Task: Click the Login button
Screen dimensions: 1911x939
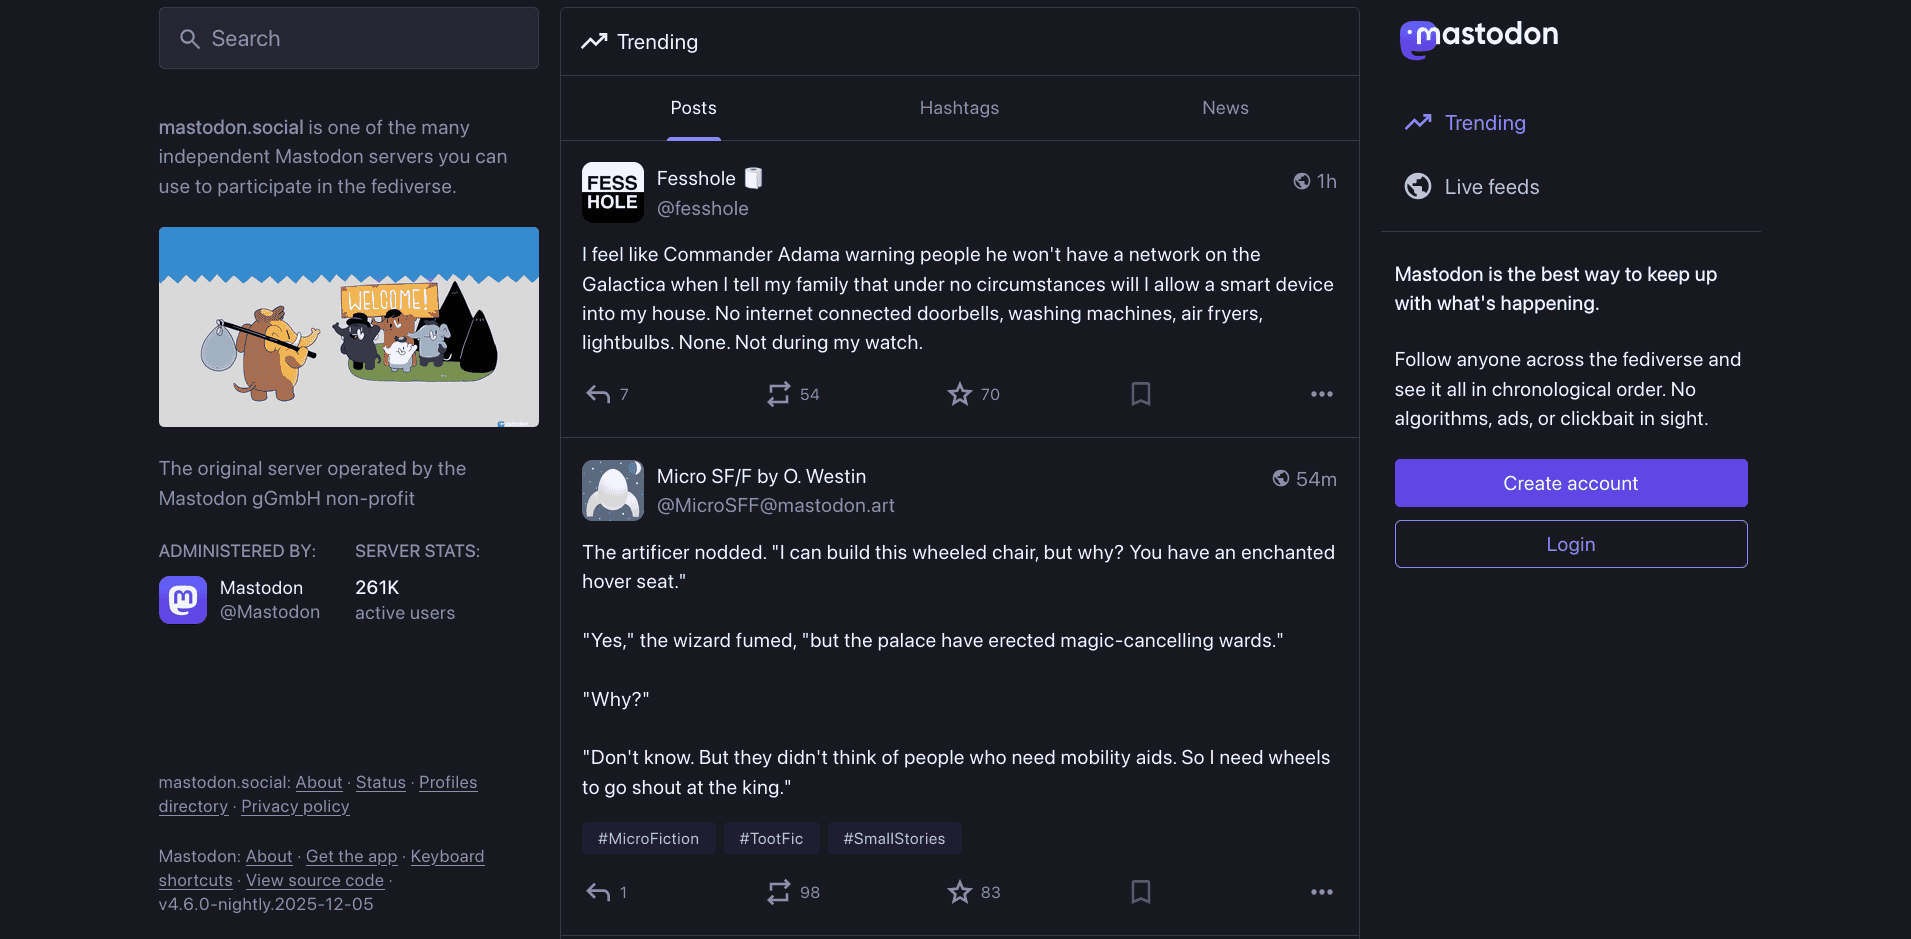Action: click(1570, 544)
